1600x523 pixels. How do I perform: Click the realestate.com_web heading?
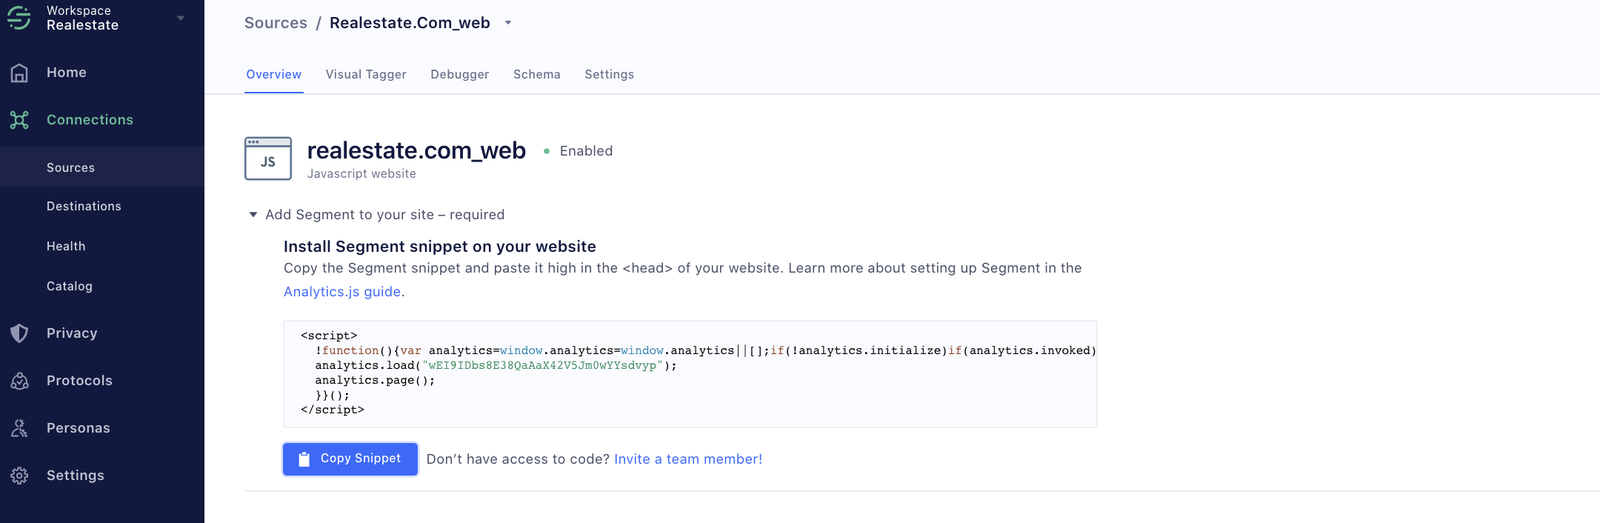(416, 150)
